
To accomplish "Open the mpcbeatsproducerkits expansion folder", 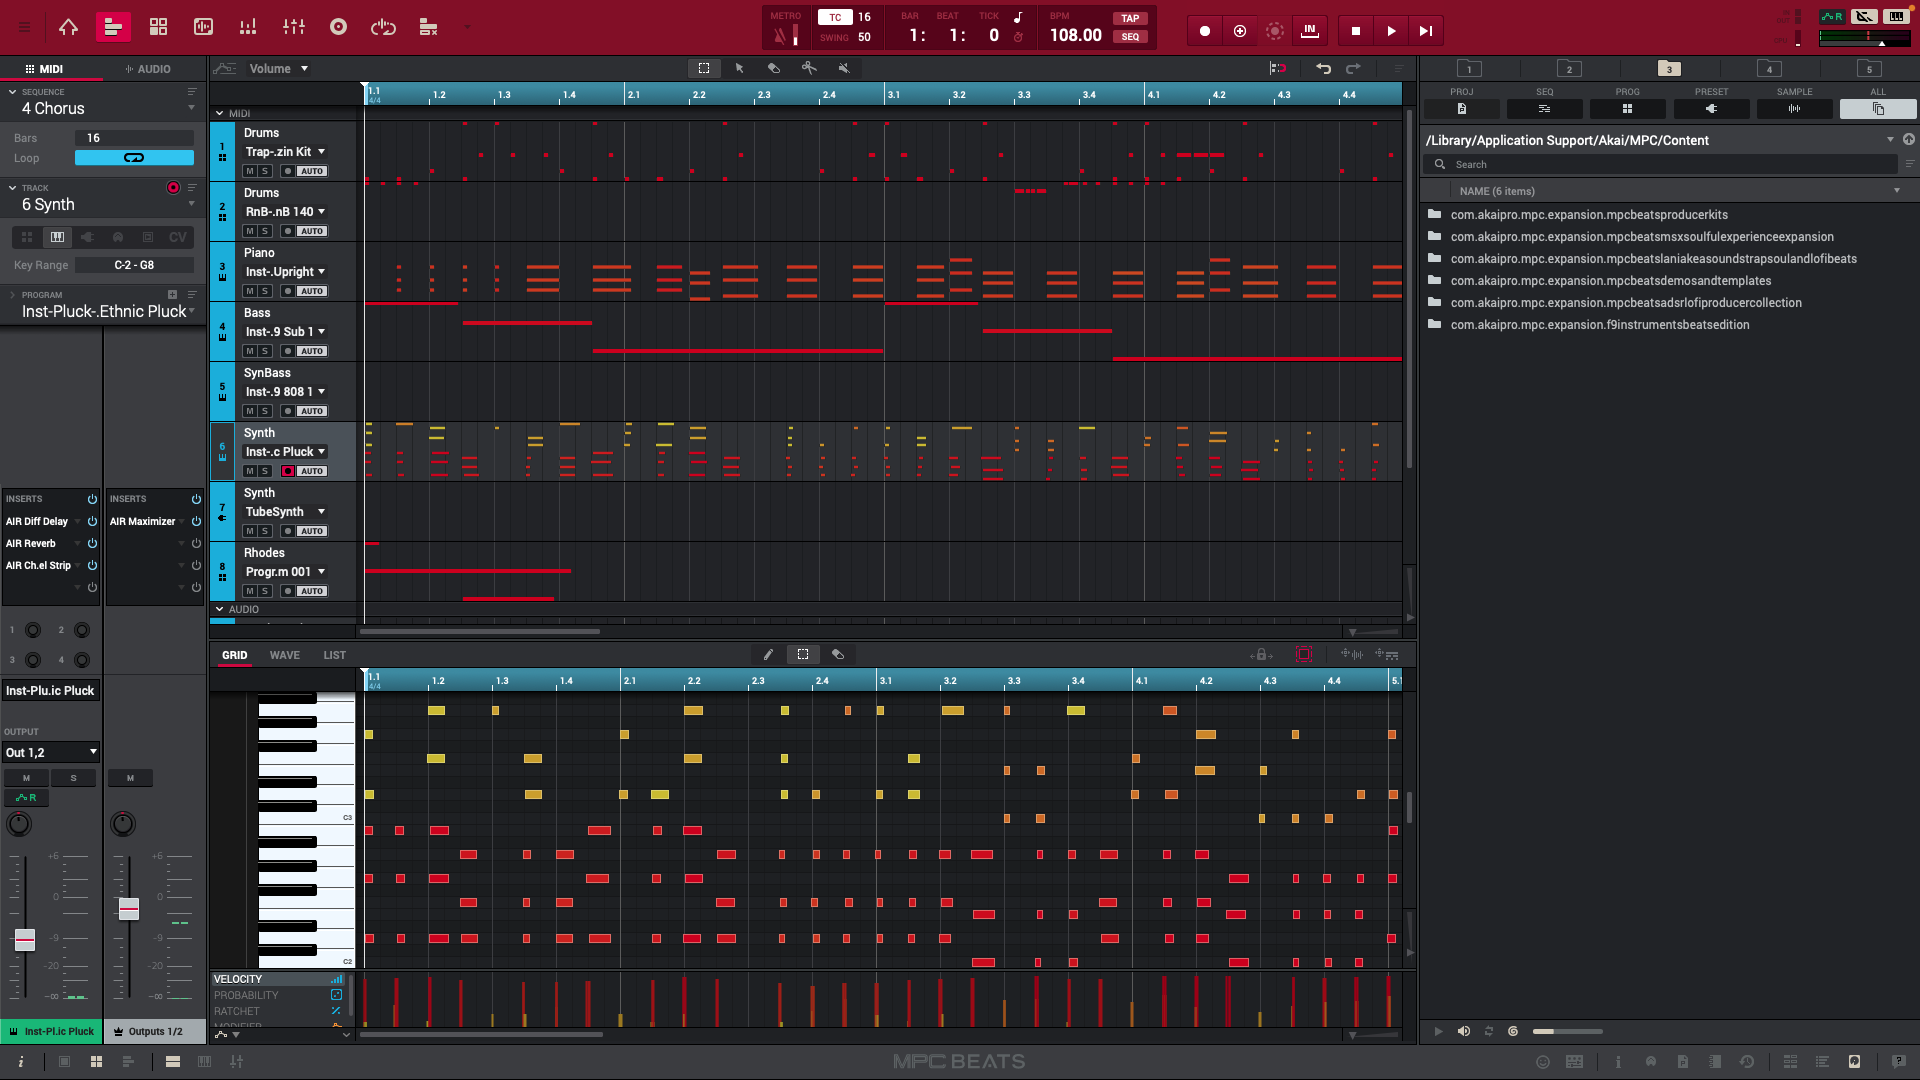I will [1589, 215].
